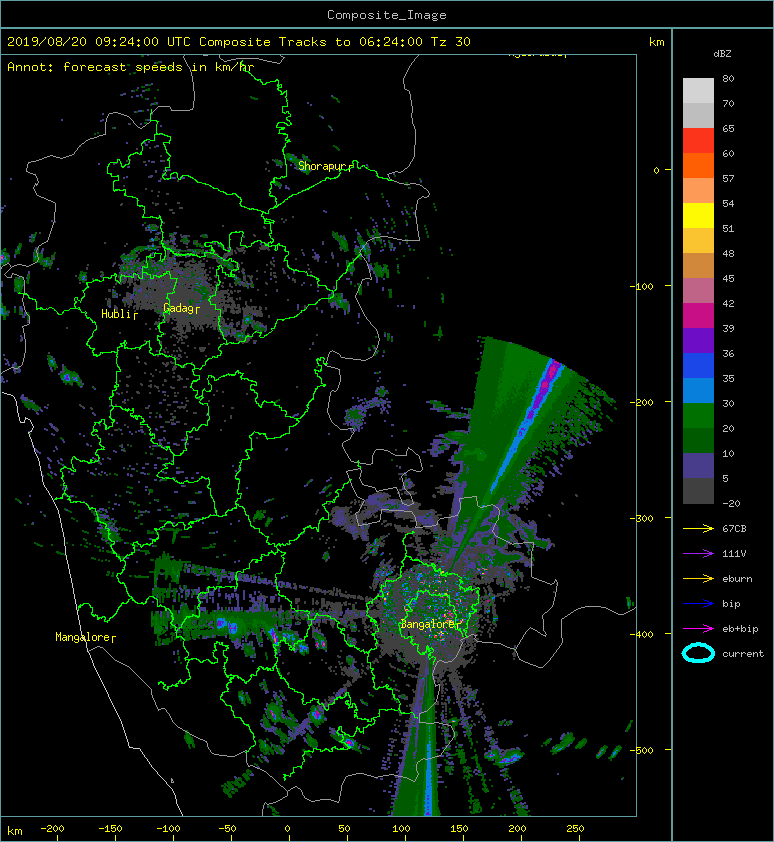
Task: Click the -100 tick on the right km axis
Action: [641, 286]
